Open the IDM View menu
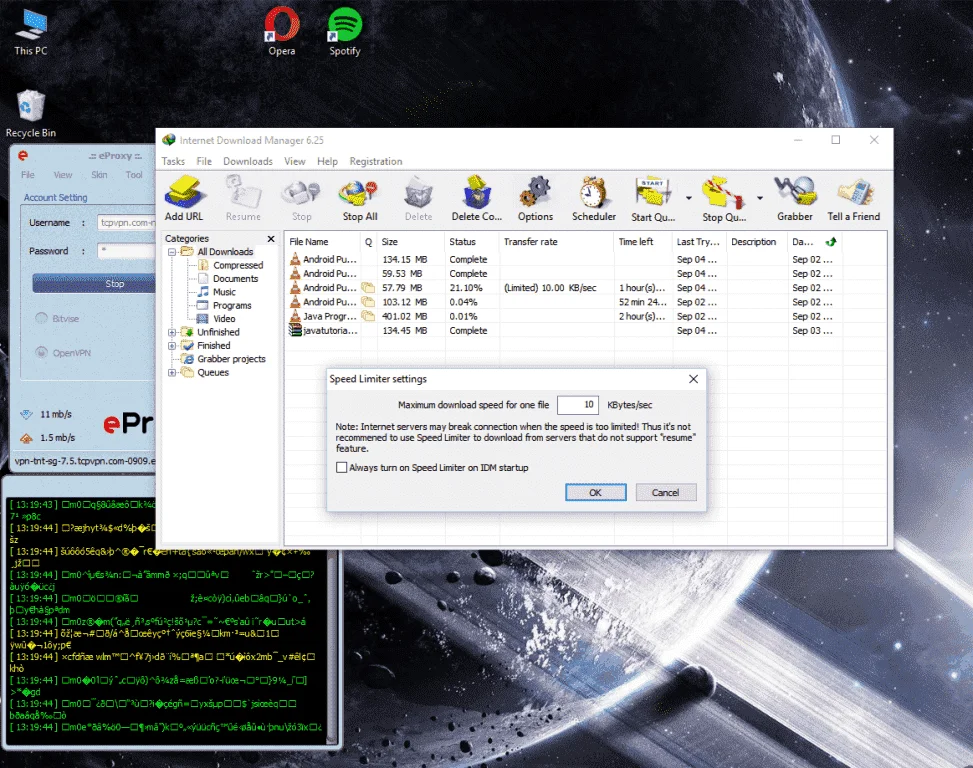The image size is (973, 768). pyautogui.click(x=295, y=161)
